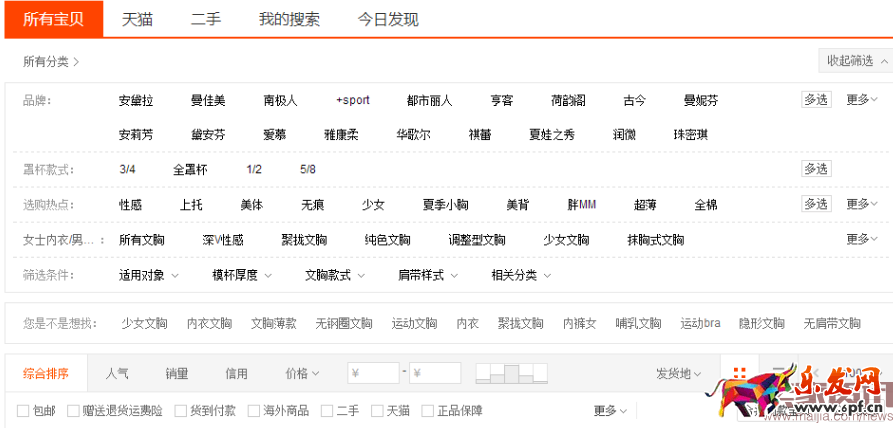Click suggested search 无钢圈文胸
Image resolution: width=893 pixels, height=428 pixels.
click(344, 324)
